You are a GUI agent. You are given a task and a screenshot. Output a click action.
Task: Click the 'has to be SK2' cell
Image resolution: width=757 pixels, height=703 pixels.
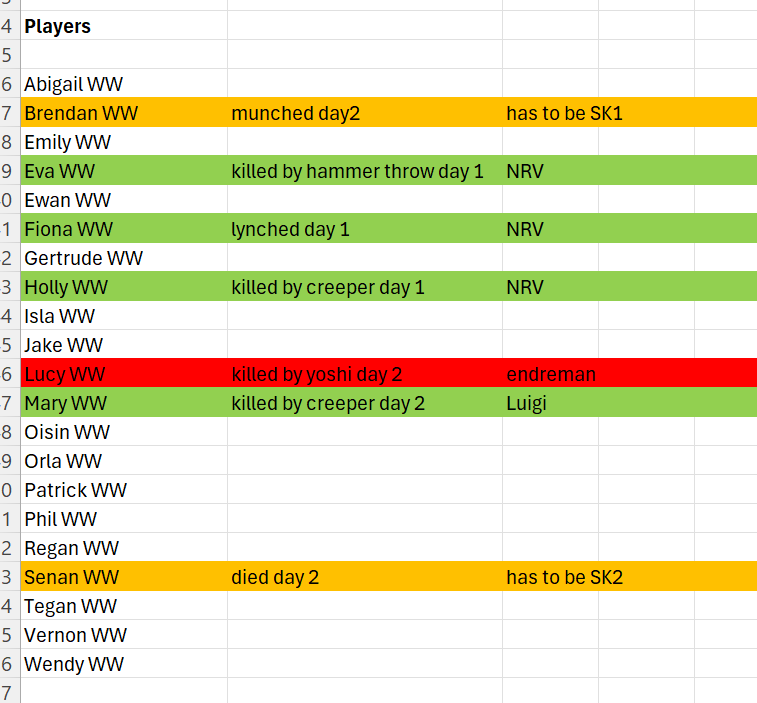click(x=550, y=576)
